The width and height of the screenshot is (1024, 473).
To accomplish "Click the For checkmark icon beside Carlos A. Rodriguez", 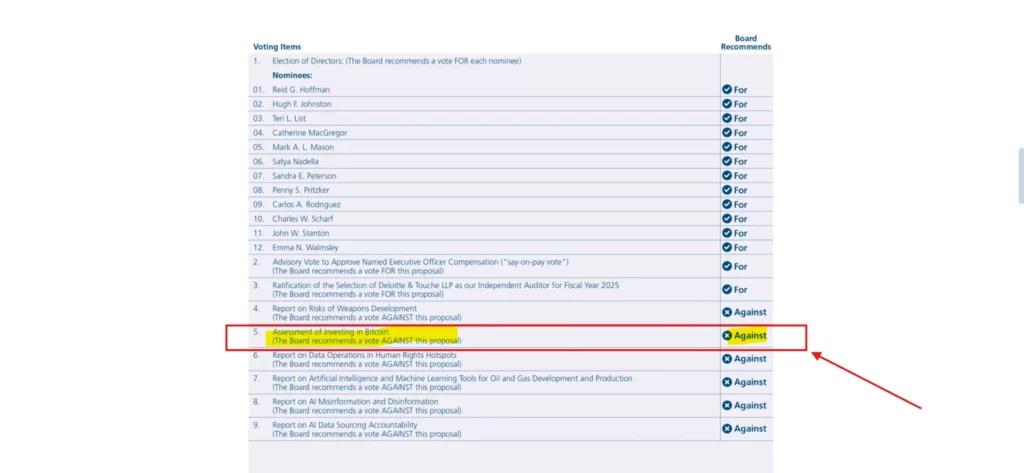I will [x=726, y=204].
